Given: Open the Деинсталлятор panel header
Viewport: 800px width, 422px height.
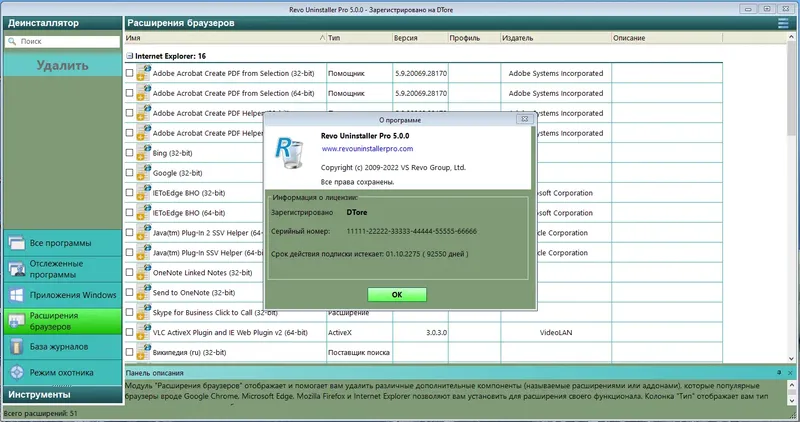Looking at the screenshot, I should coord(63,23).
